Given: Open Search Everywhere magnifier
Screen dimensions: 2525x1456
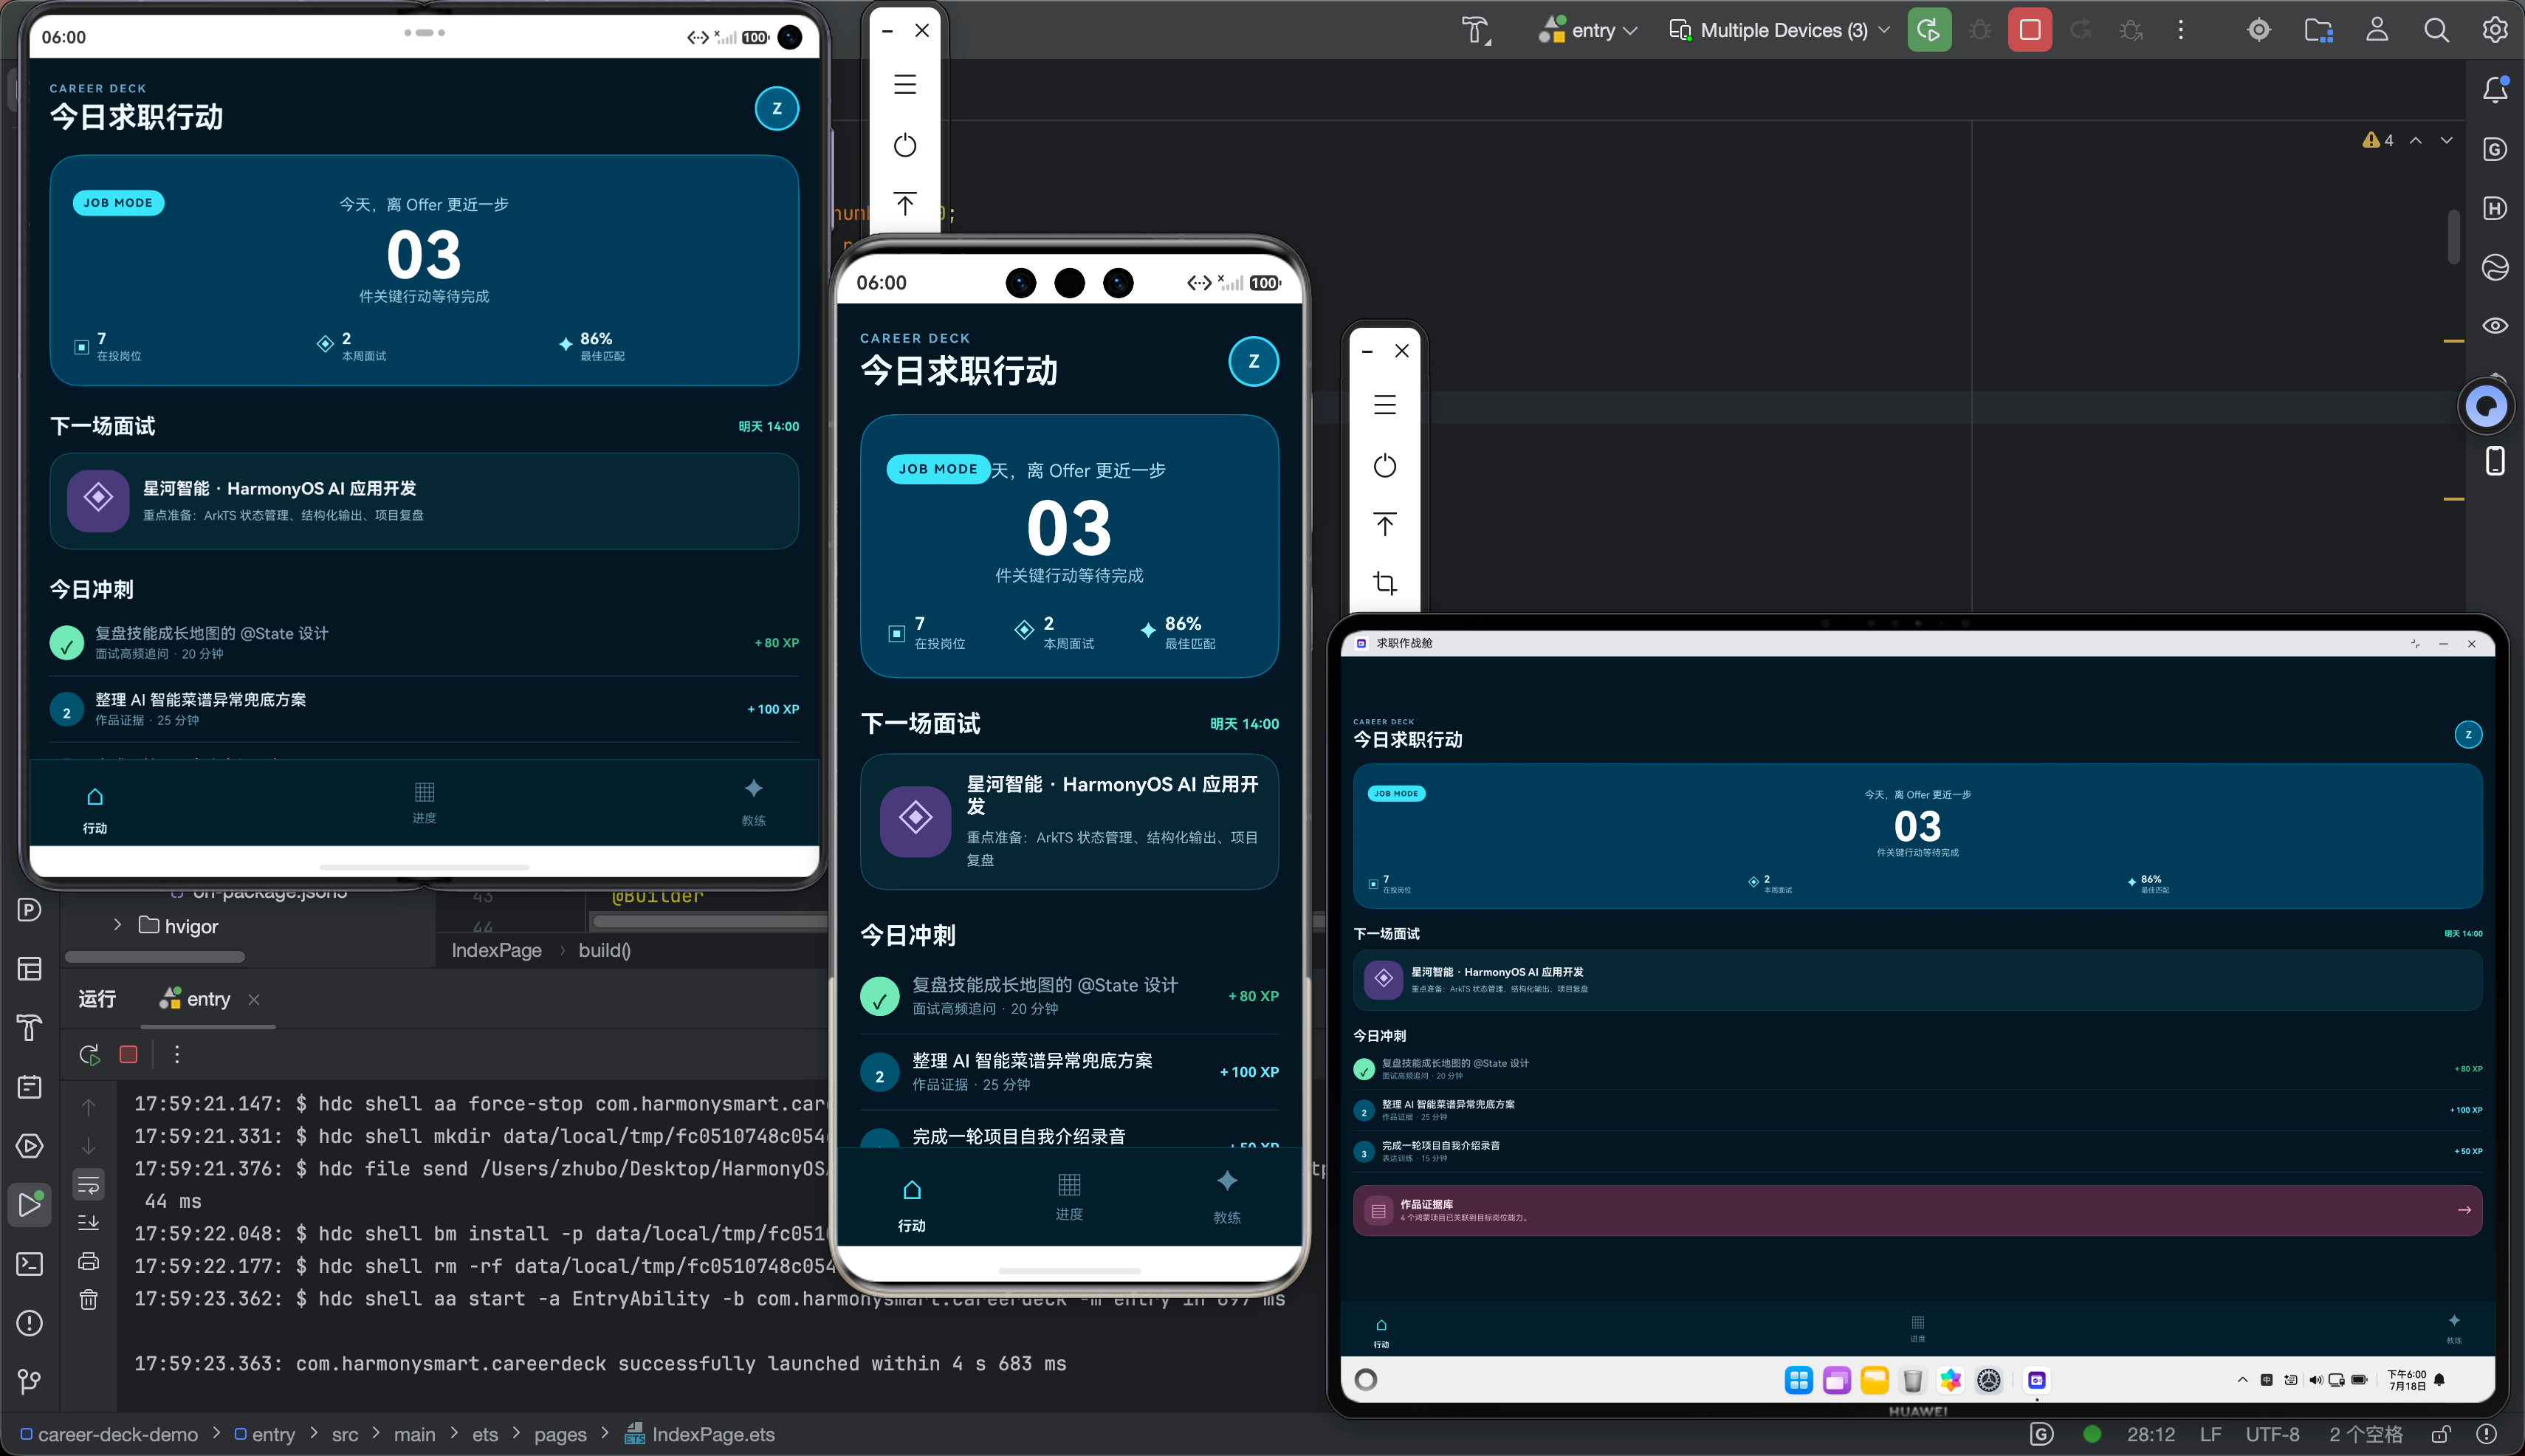Looking at the screenshot, I should click(x=2436, y=30).
